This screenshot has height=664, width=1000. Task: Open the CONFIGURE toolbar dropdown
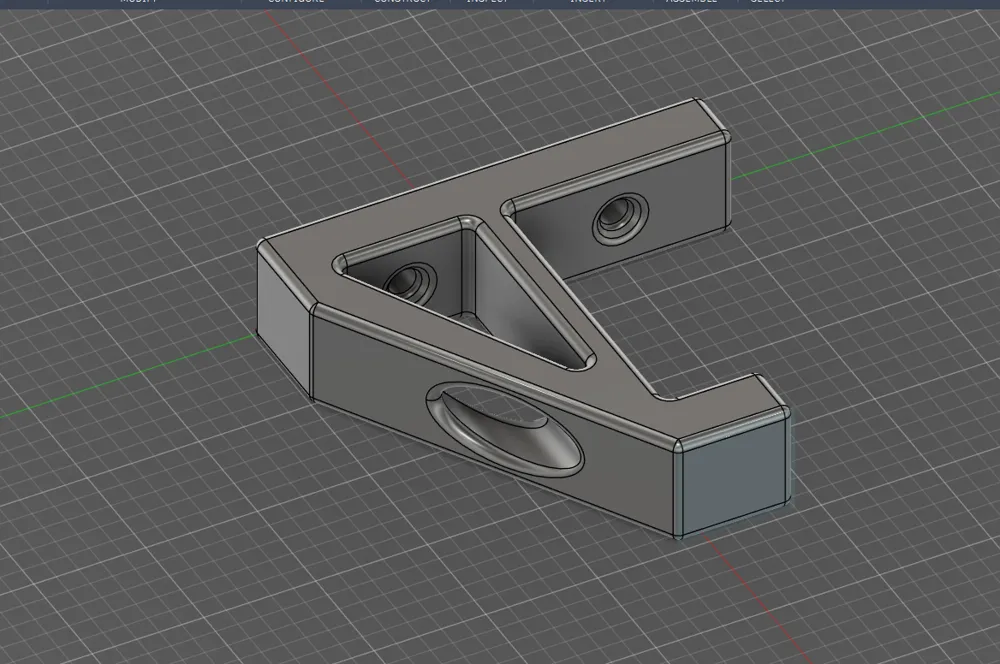coord(296,2)
